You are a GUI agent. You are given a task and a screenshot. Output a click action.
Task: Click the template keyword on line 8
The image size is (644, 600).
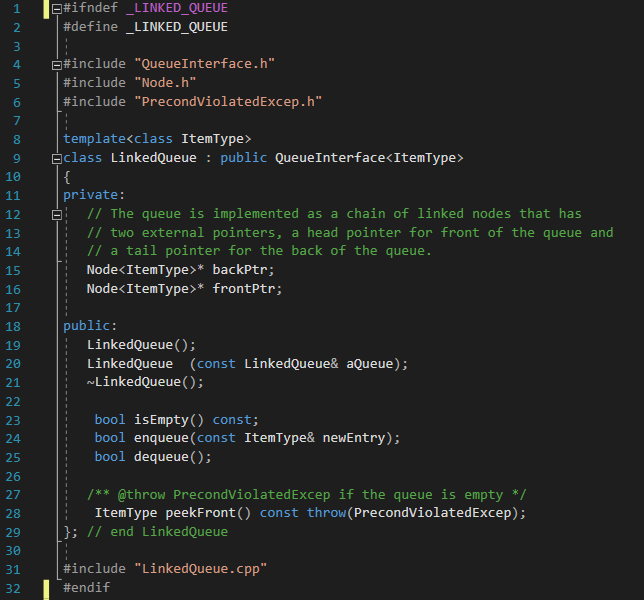pyautogui.click(x=94, y=139)
